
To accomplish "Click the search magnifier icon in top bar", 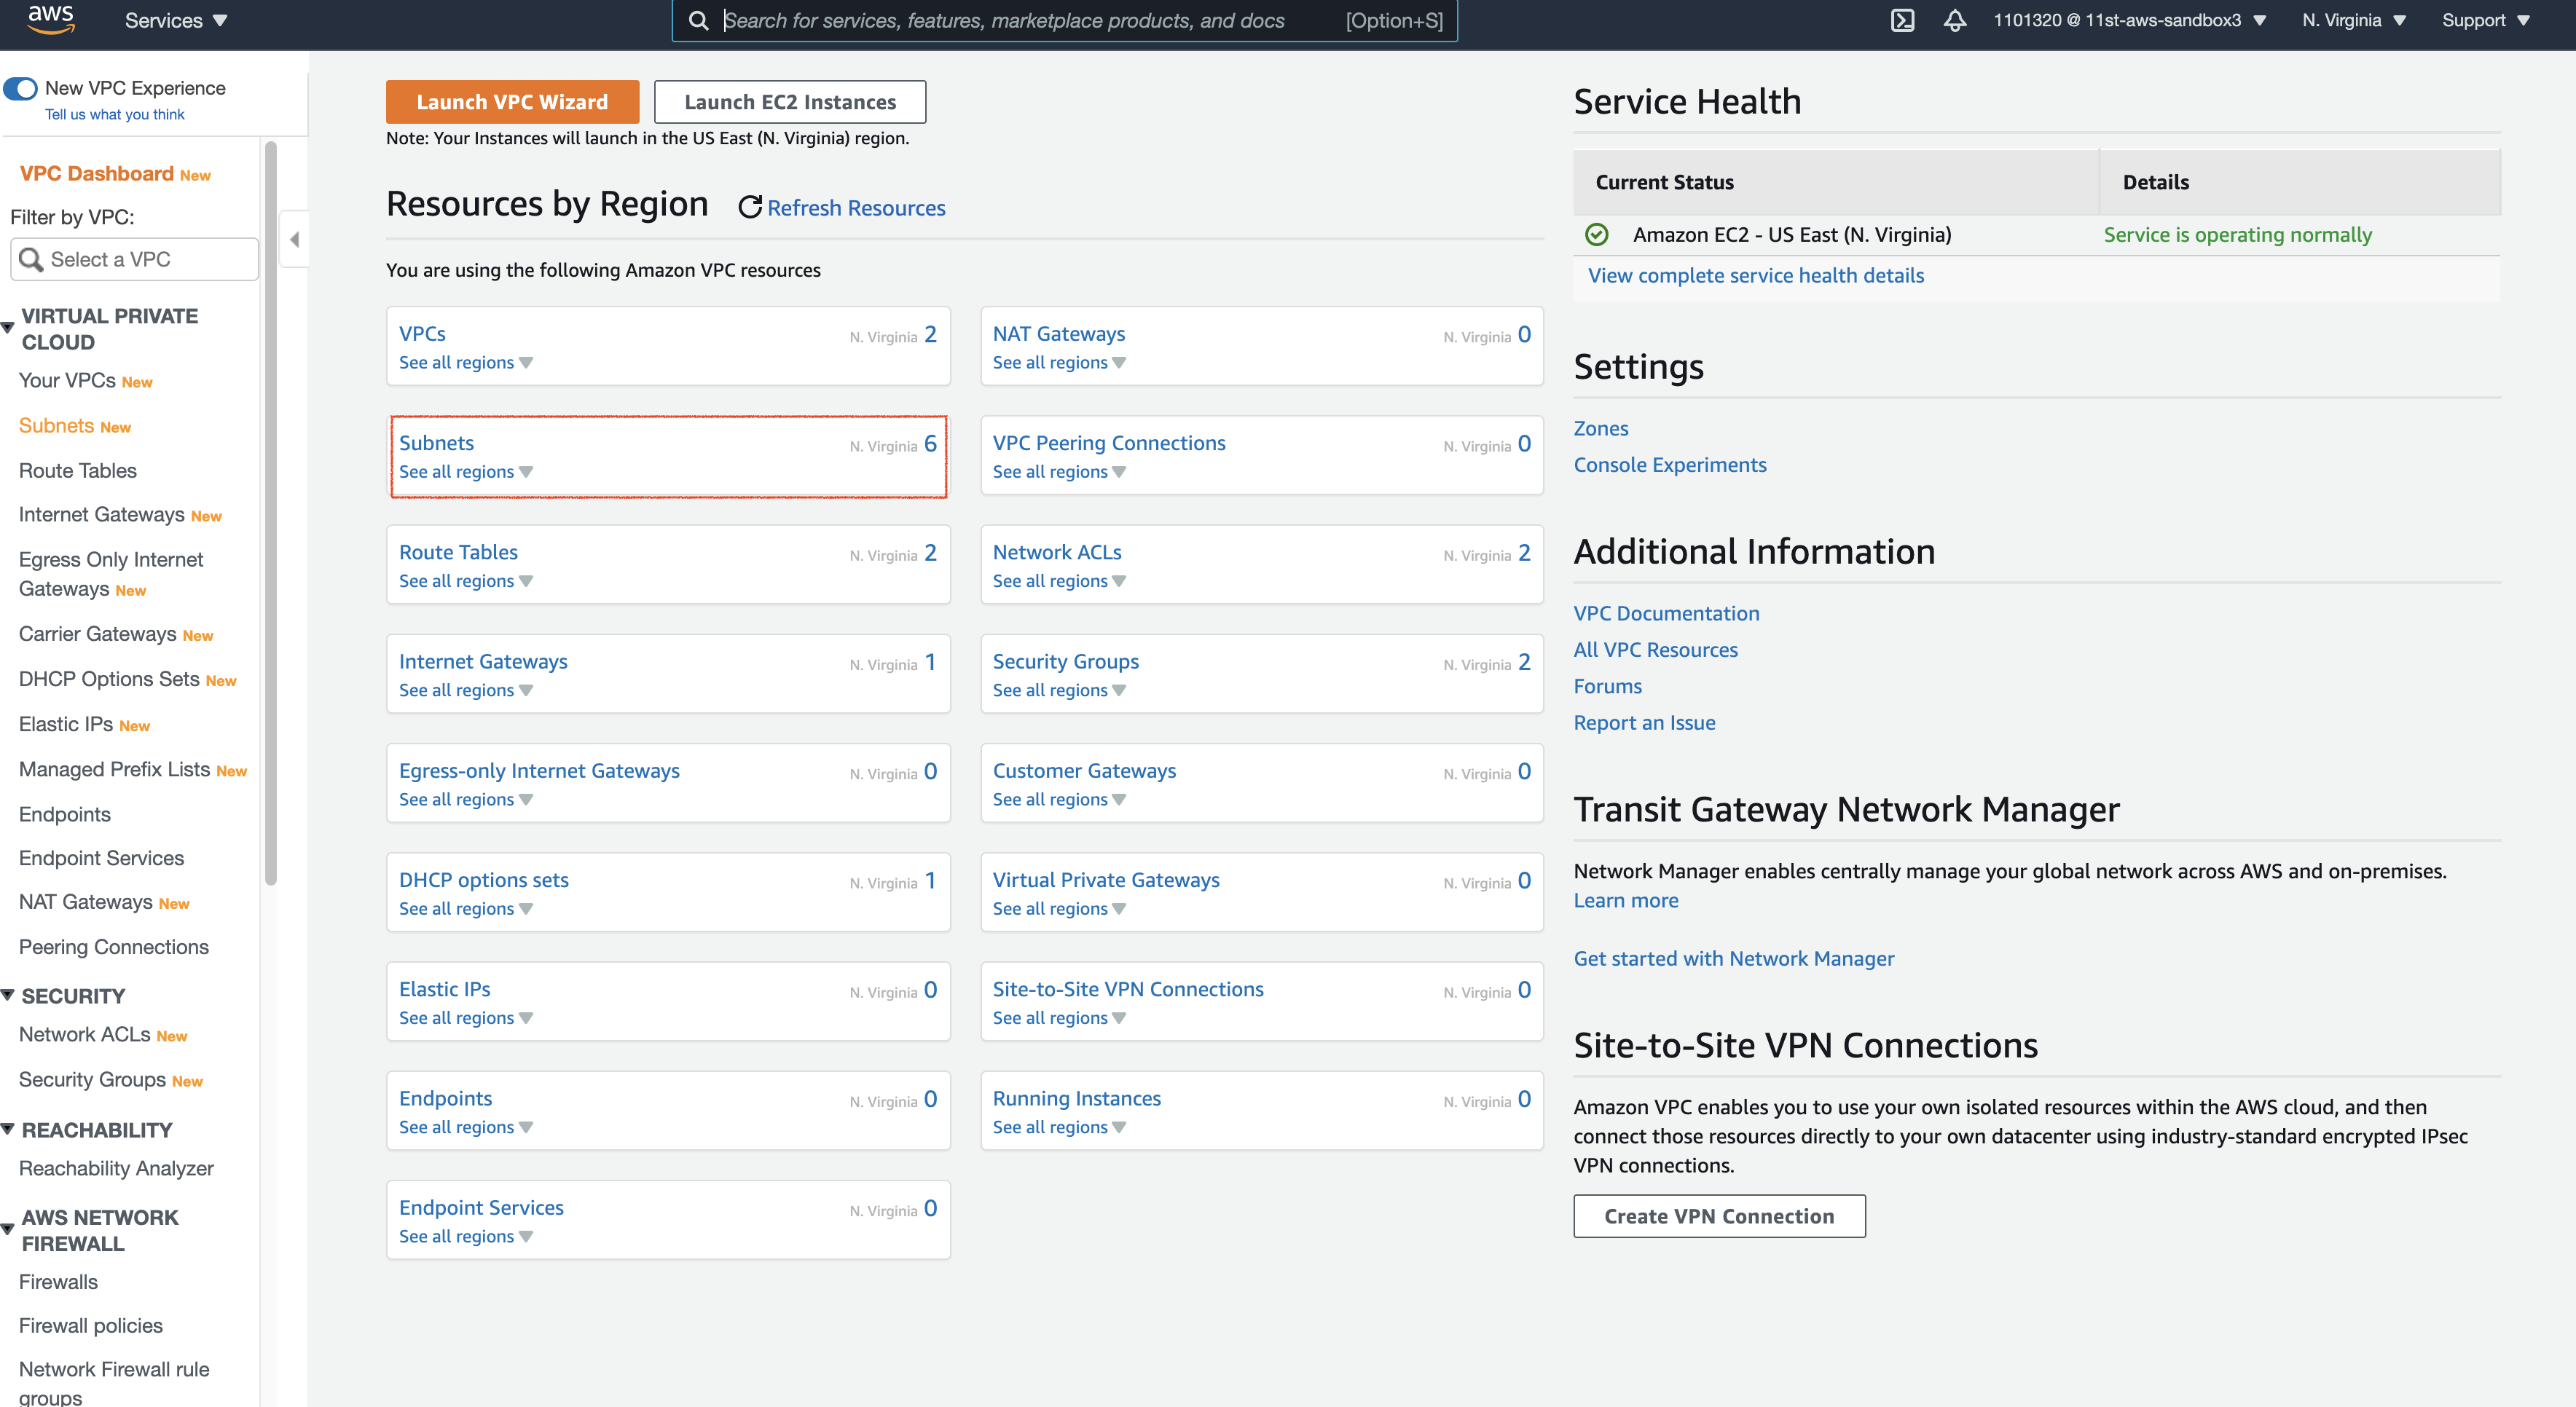I will [699, 20].
